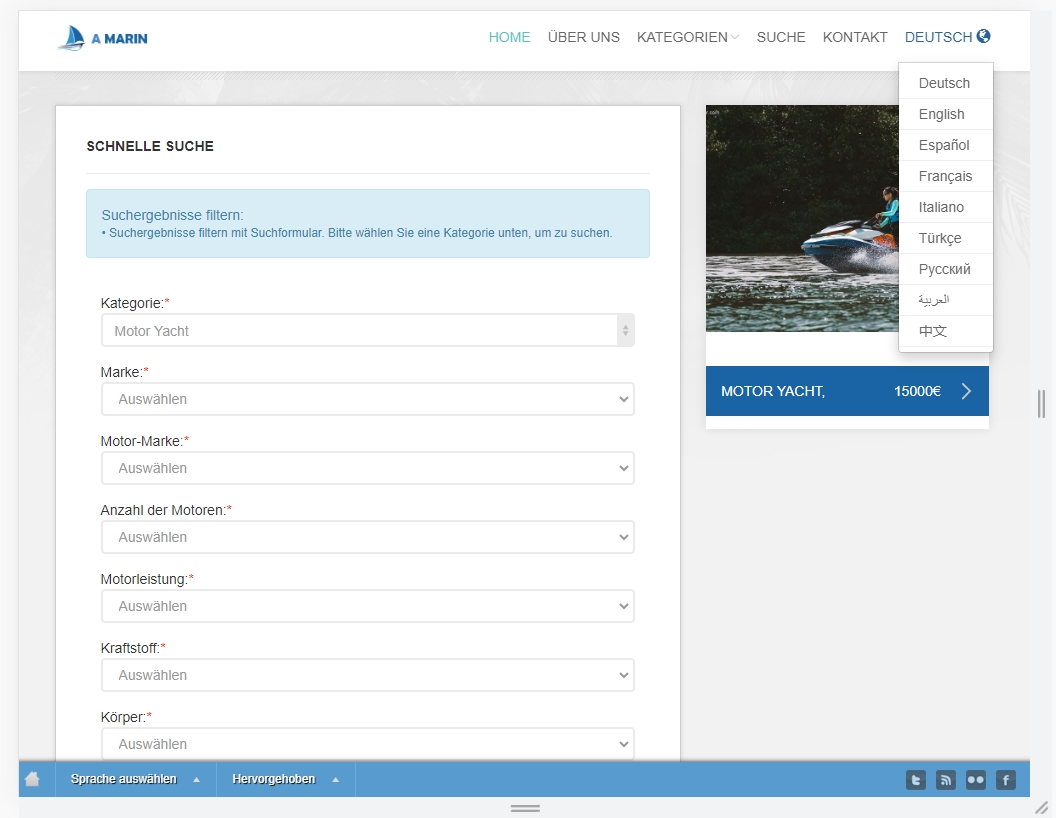Expand Hervorgehoben in bottom bar
1056x818 pixels.
[x=286, y=779]
